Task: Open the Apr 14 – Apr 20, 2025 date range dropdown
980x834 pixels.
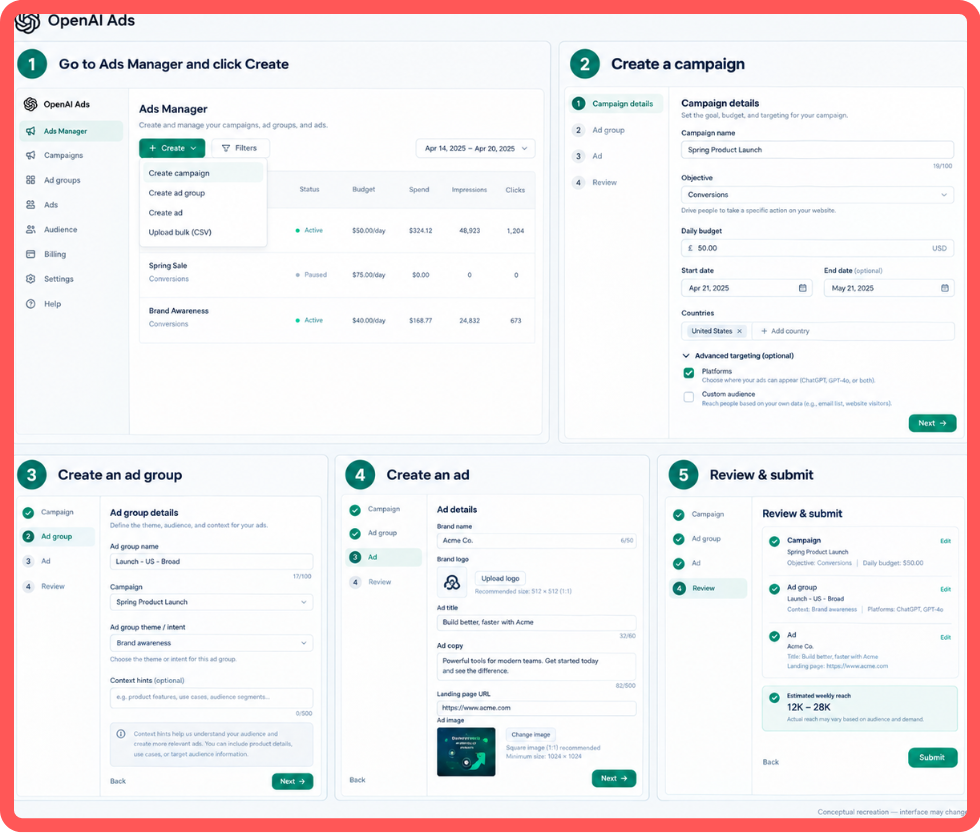Action: point(476,149)
